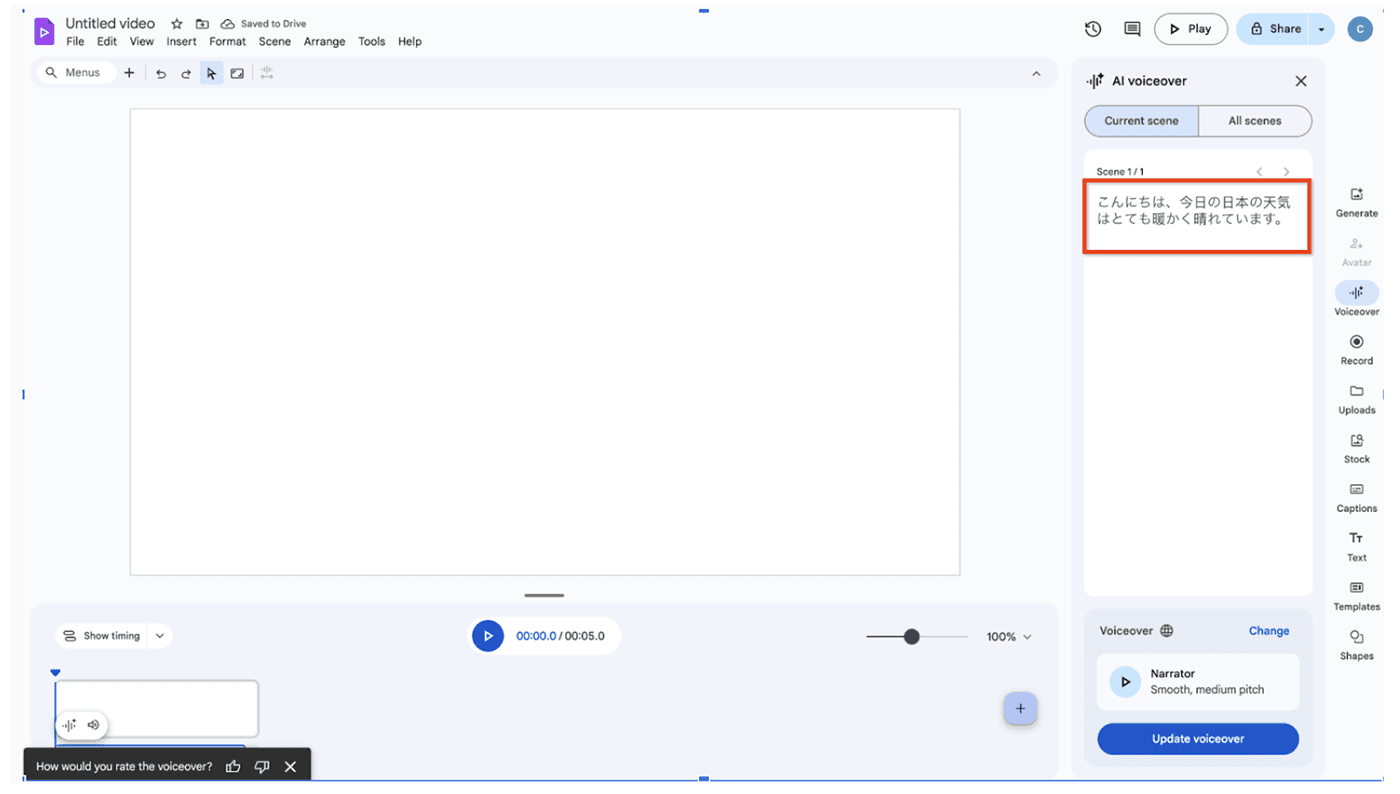
Task: Open the Arrange menu
Action: tap(324, 42)
